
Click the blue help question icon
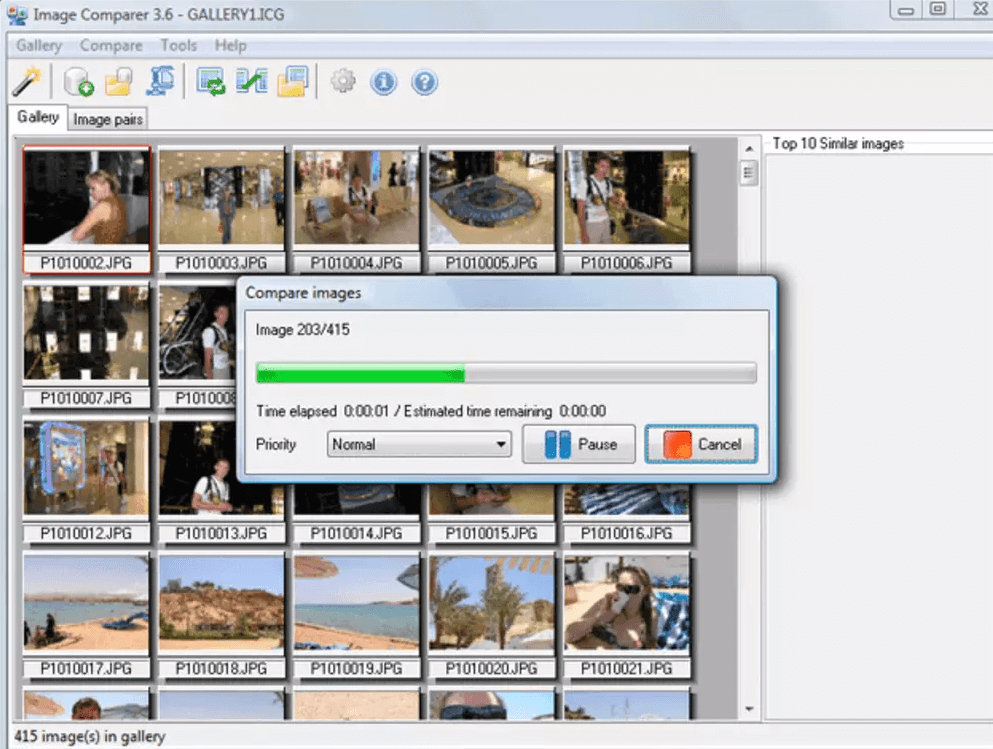click(x=424, y=82)
